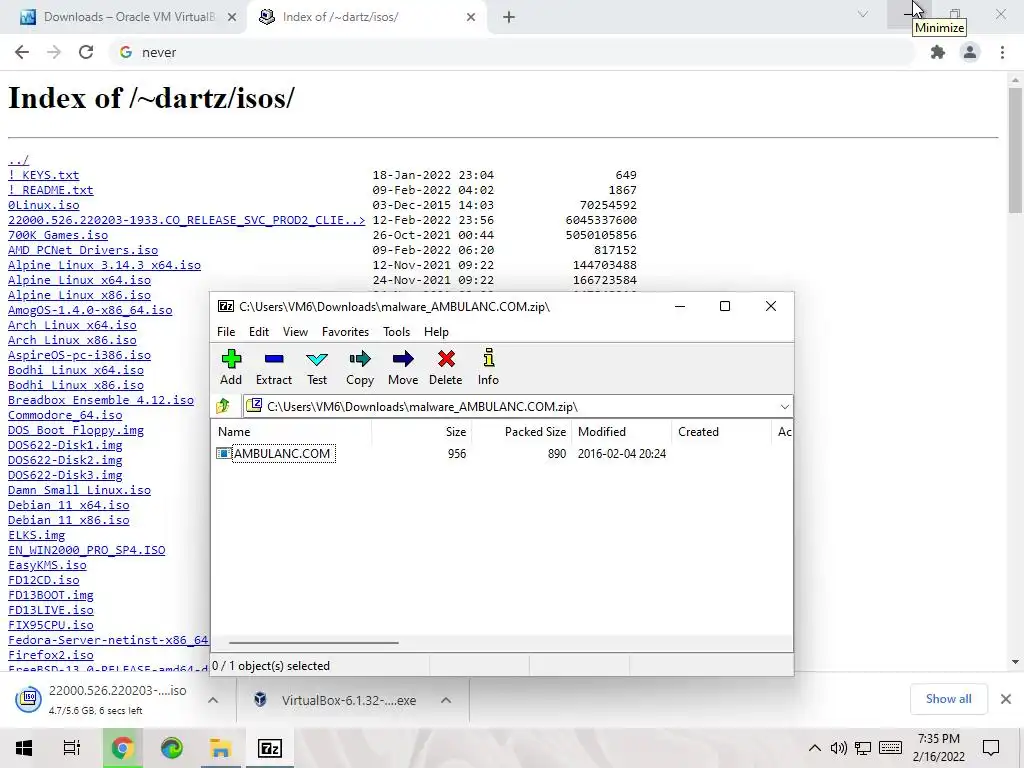Open 7-Zip Tools menu
Screen dimensions: 1024x768
point(396,332)
